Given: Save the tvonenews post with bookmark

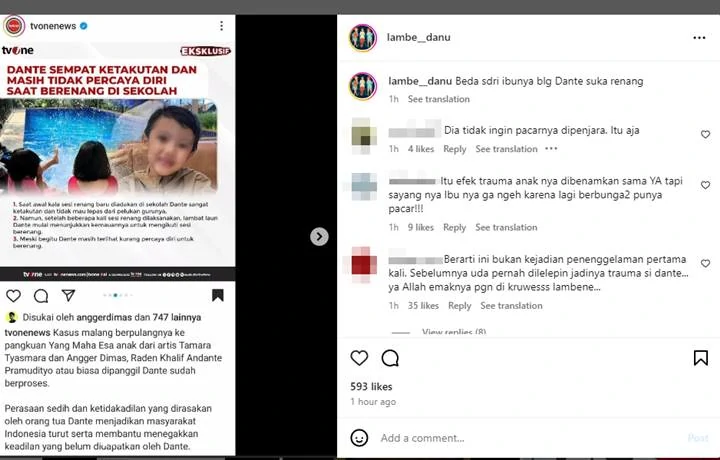Looking at the screenshot, I should 218,295.
